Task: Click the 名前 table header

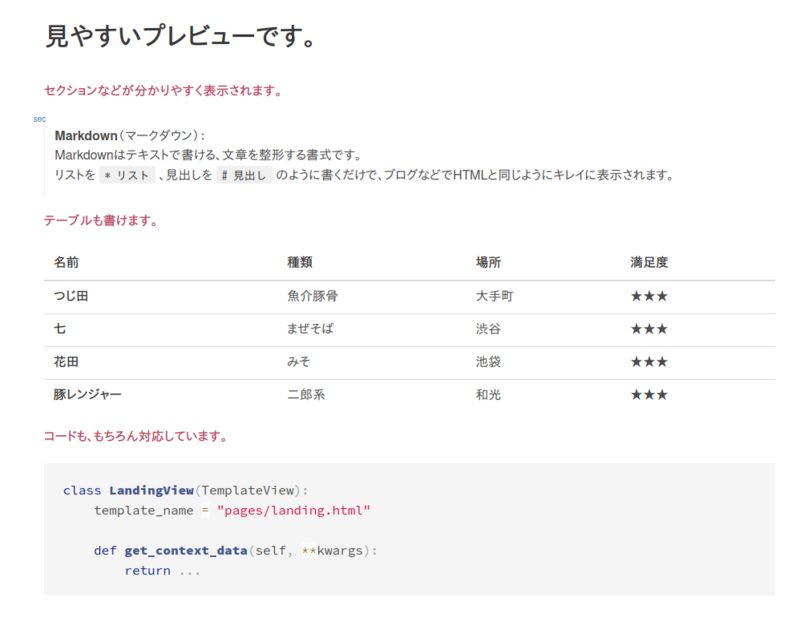Action: (65, 262)
